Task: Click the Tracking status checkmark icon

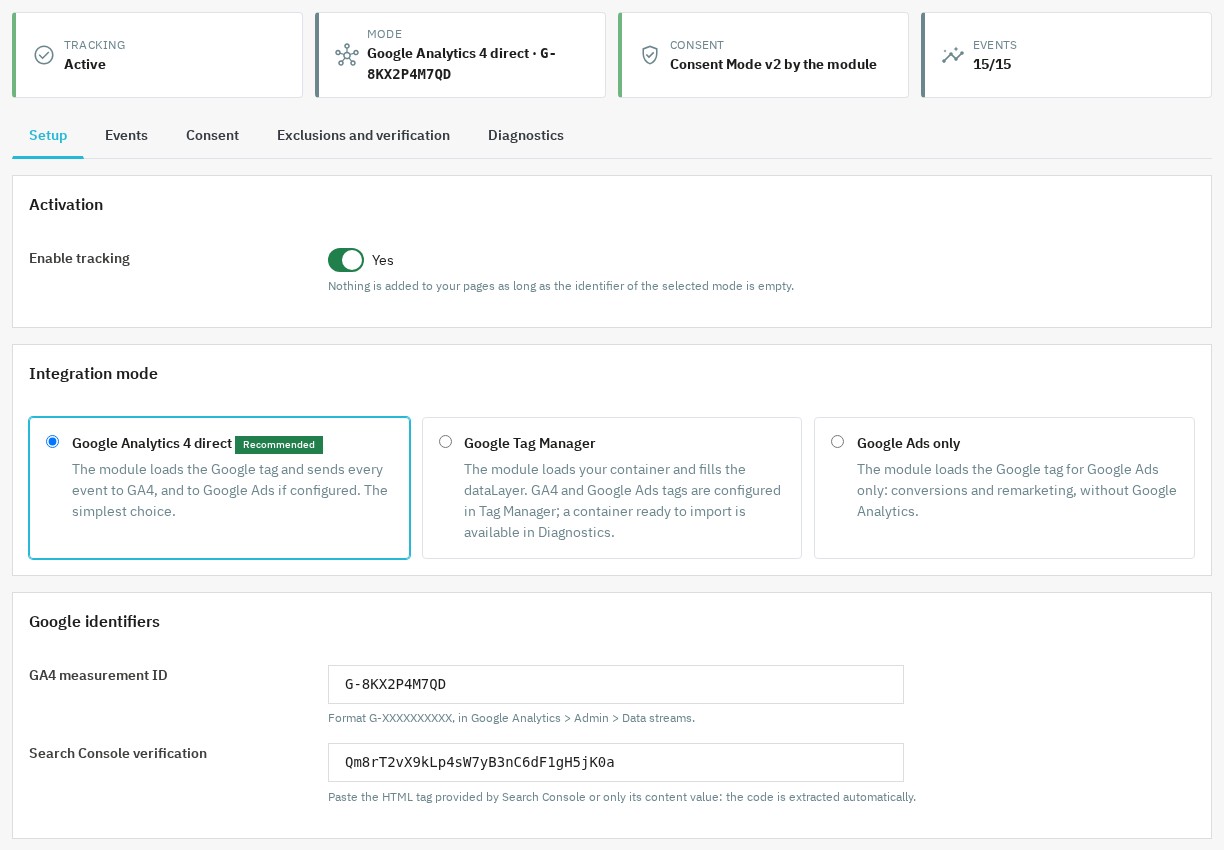Action: point(44,55)
